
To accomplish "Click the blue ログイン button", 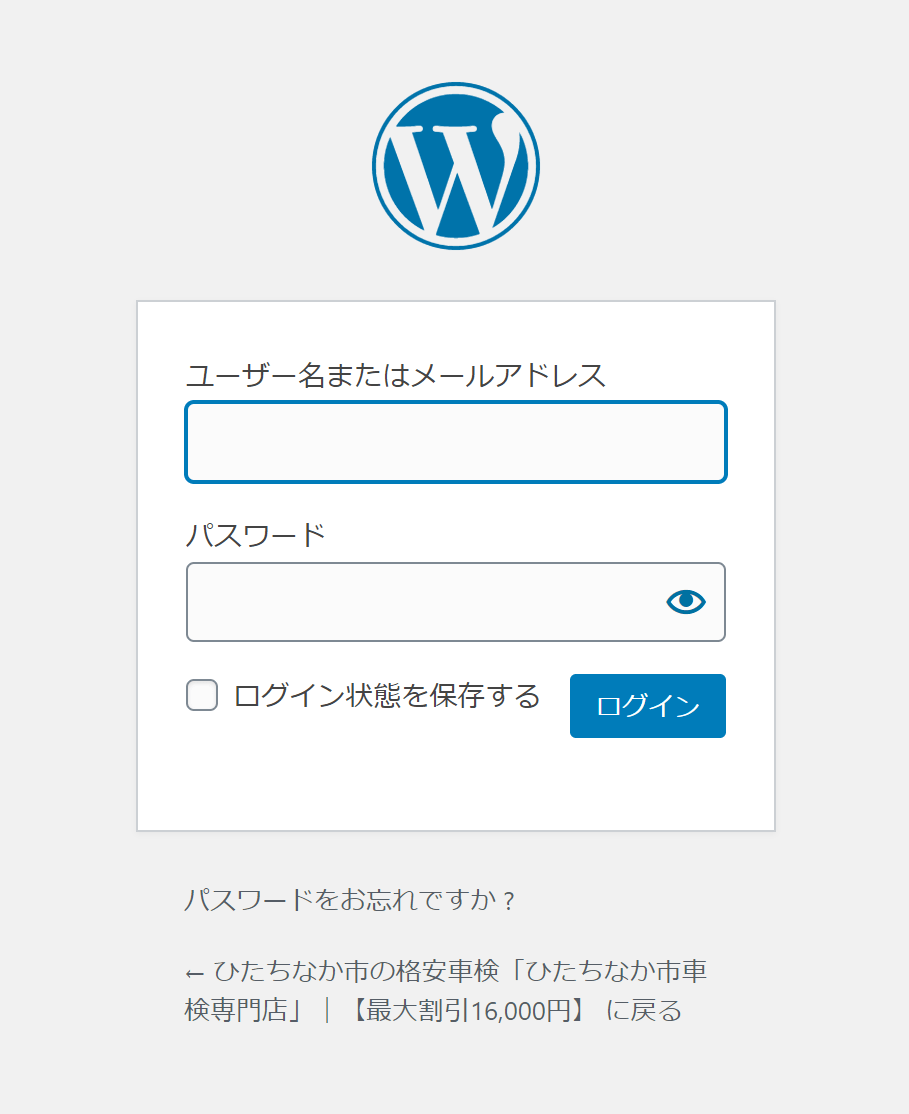I will tap(647, 706).
